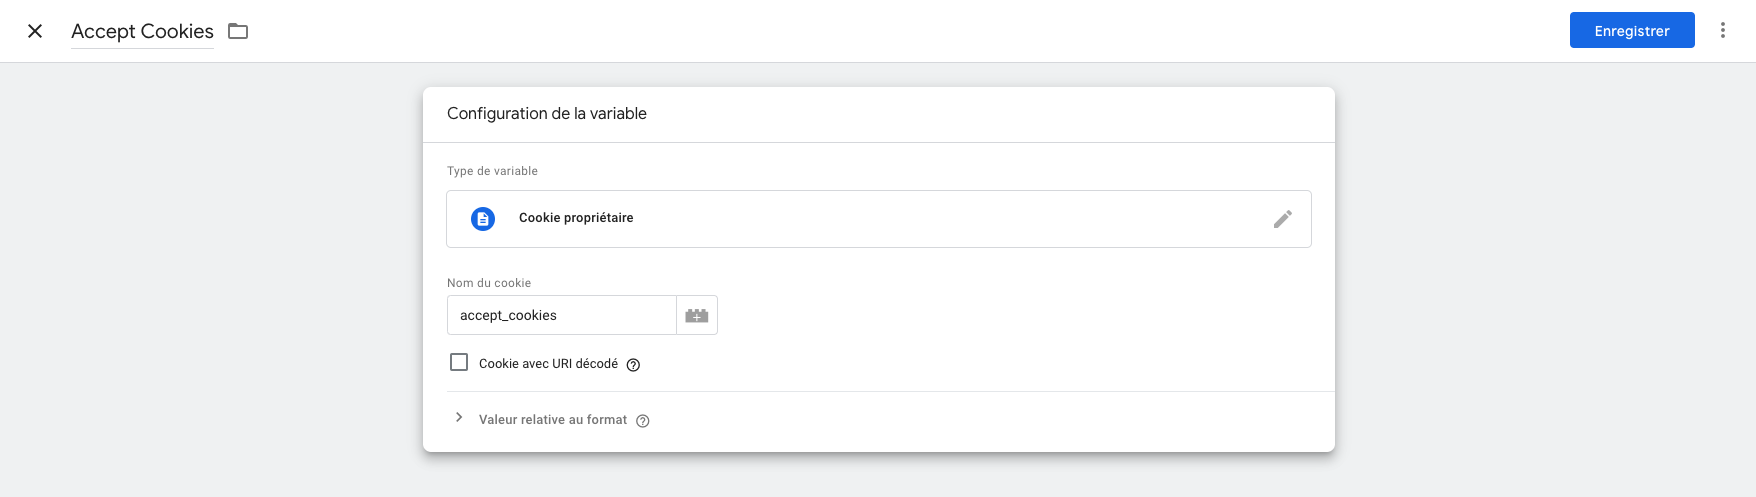Click the Configuration de la variable header
This screenshot has height=497, width=1756.
[x=547, y=114]
